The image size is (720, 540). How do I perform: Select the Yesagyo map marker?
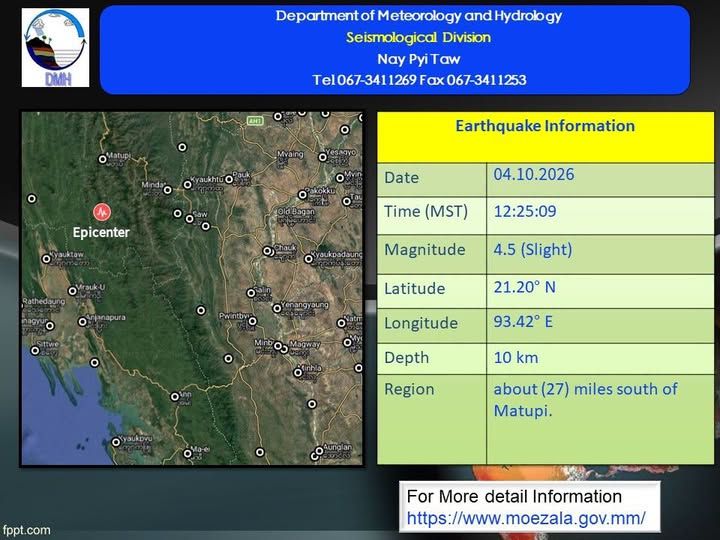pos(323,157)
